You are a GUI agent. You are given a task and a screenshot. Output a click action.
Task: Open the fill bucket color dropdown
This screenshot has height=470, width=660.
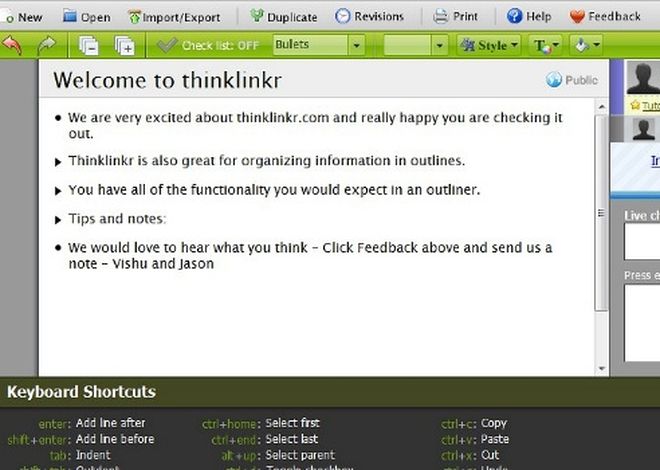[587, 45]
